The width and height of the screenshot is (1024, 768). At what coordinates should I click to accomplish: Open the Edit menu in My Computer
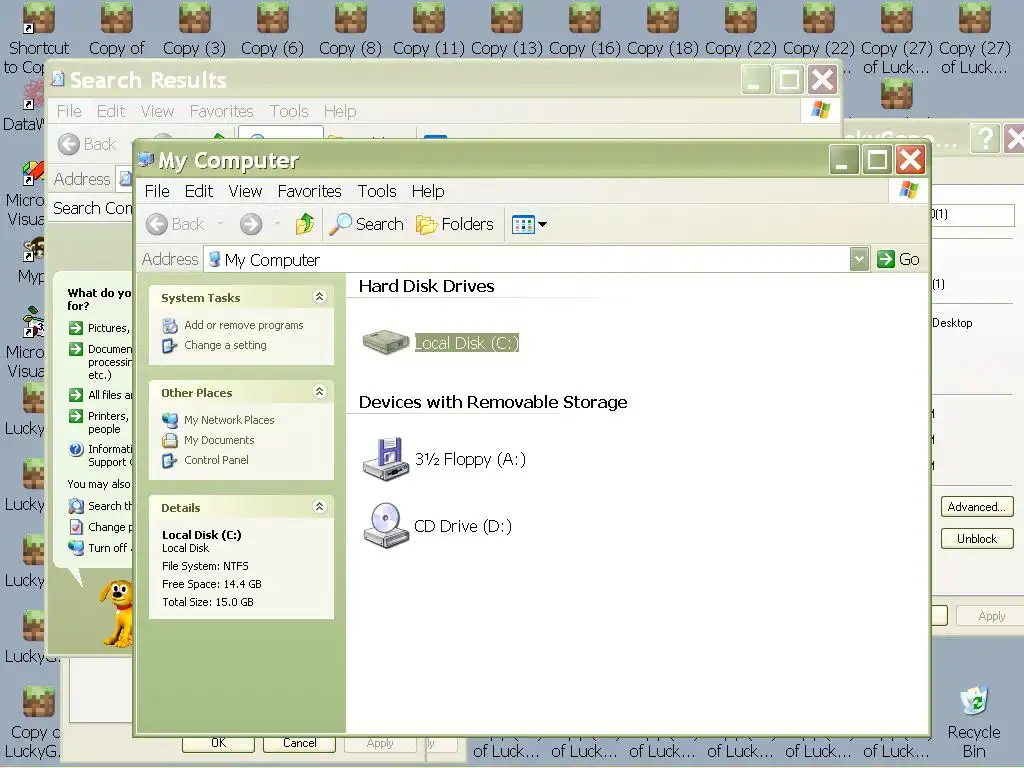199,191
